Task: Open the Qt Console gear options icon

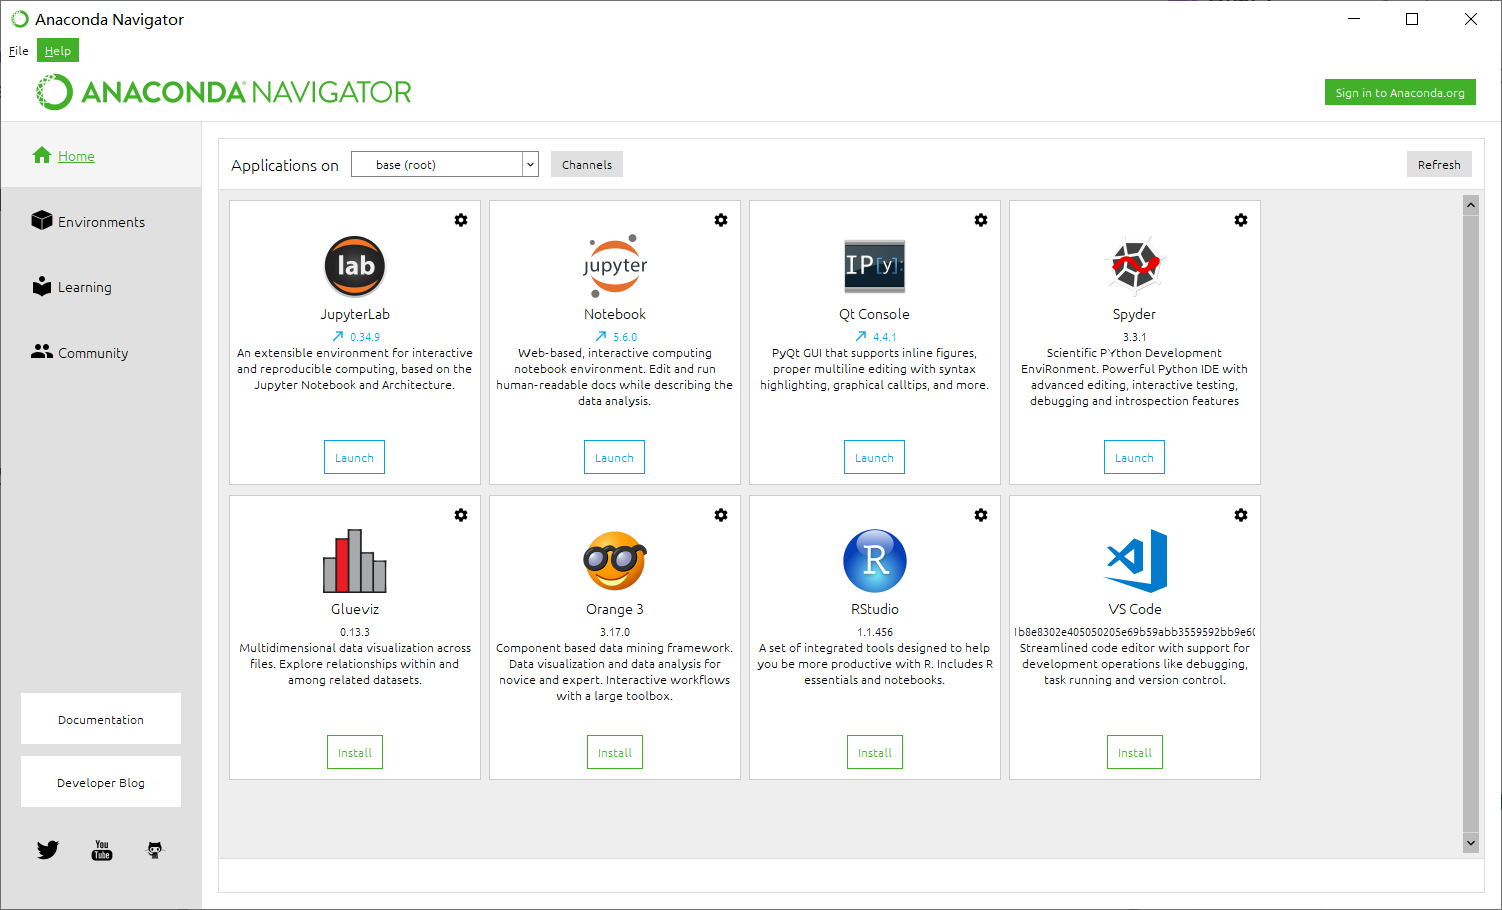Action: (981, 220)
